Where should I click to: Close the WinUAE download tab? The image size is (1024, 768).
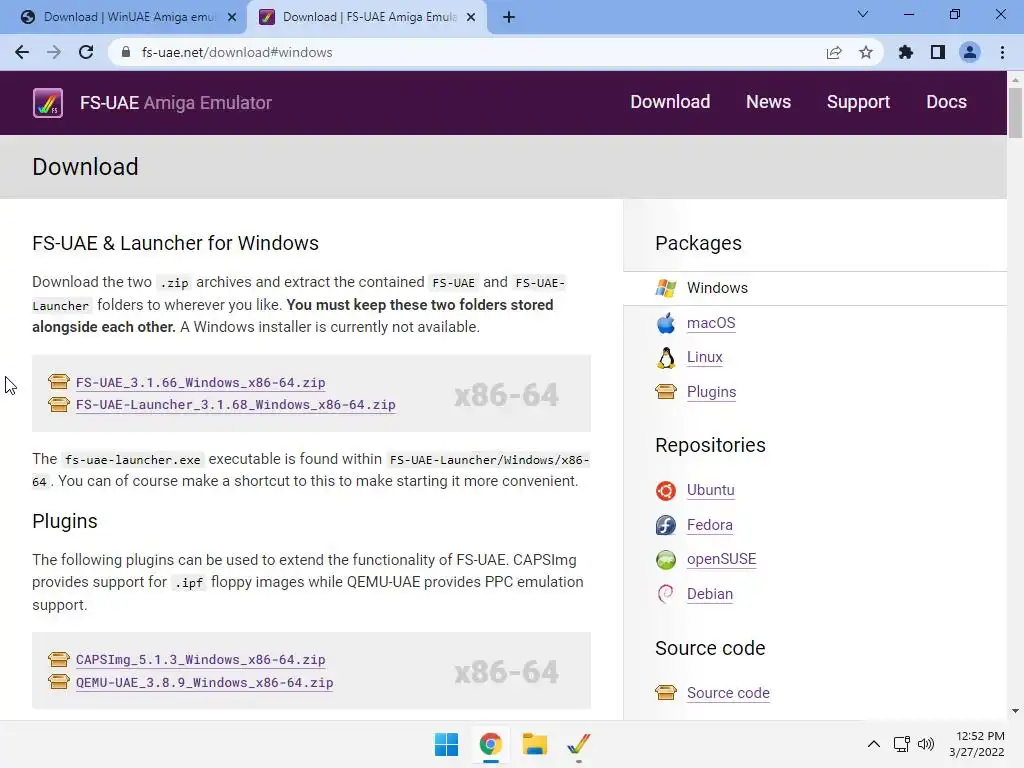click(x=232, y=17)
